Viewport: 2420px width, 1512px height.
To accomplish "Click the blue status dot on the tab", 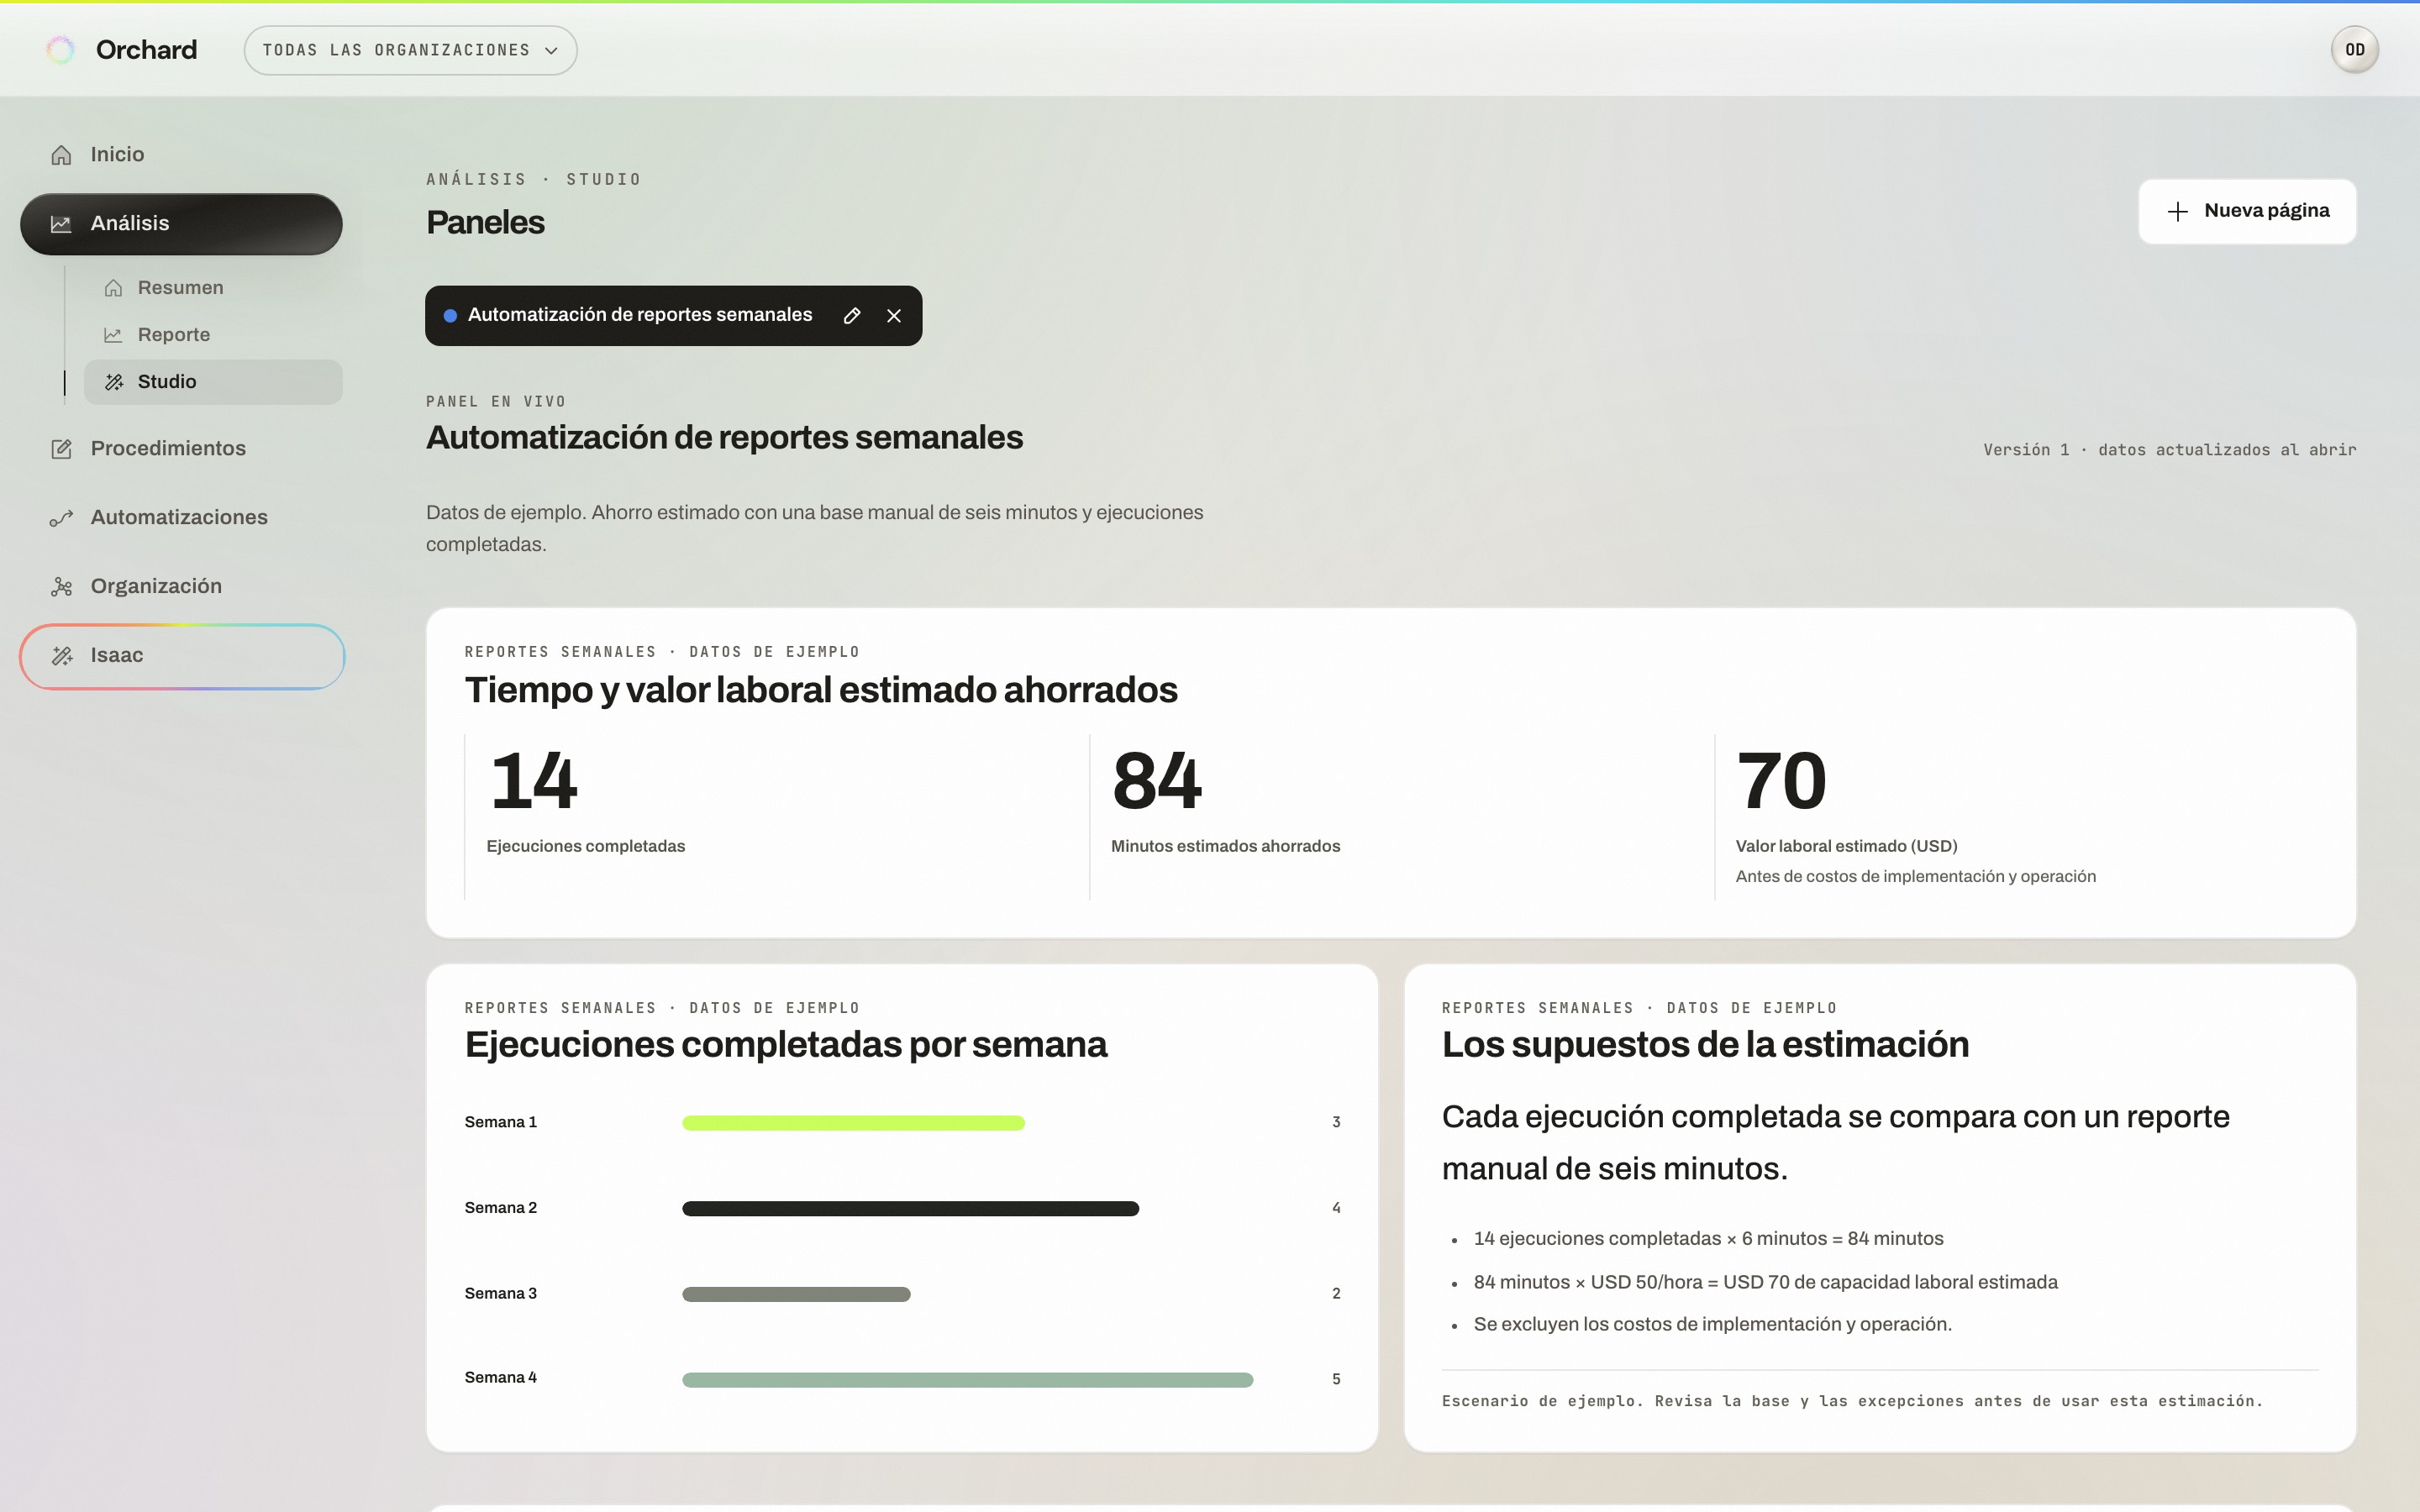I will pyautogui.click(x=450, y=316).
